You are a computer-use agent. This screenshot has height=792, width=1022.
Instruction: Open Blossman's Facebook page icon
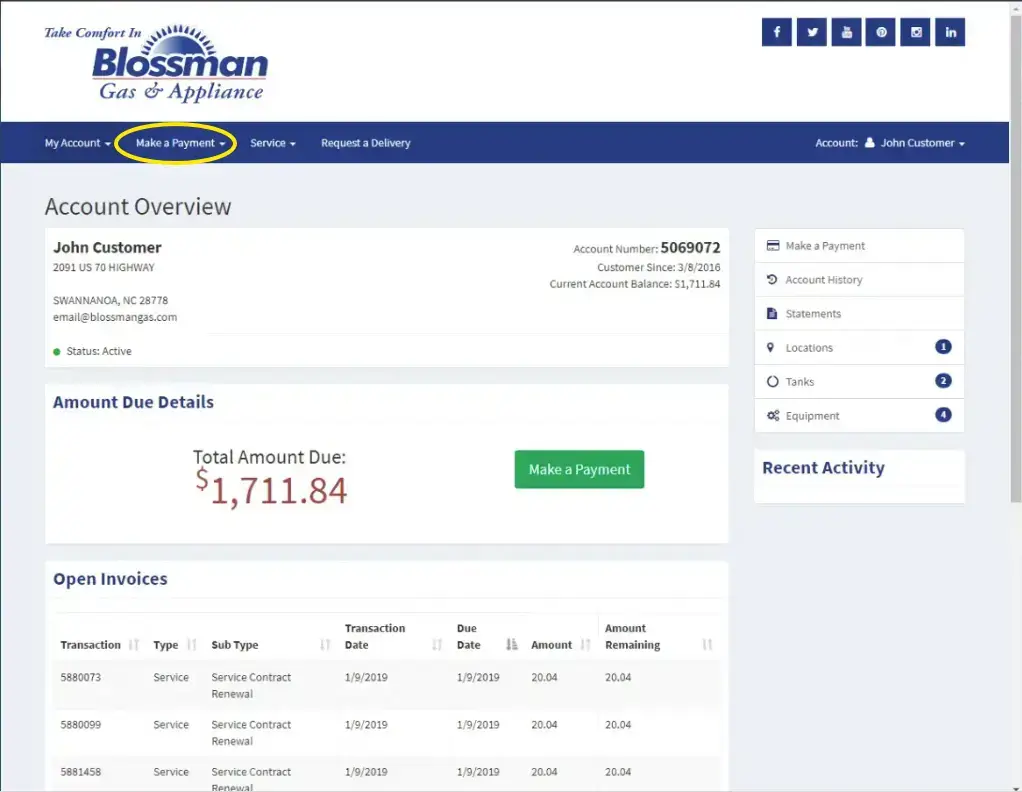(777, 32)
